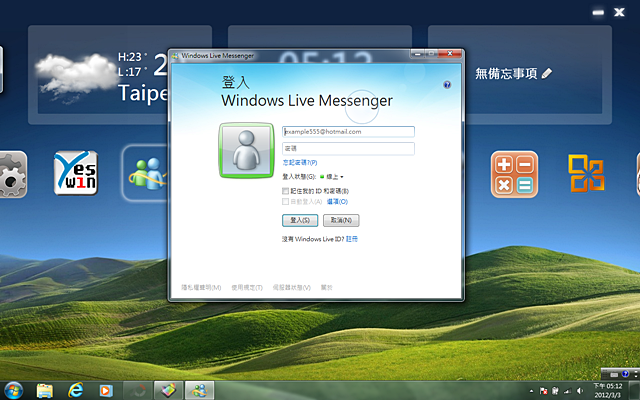Open the network signal tray icon

(567, 391)
